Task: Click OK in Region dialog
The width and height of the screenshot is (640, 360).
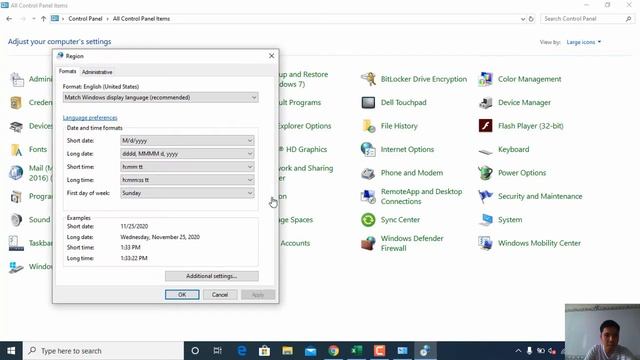Action: tap(182, 294)
